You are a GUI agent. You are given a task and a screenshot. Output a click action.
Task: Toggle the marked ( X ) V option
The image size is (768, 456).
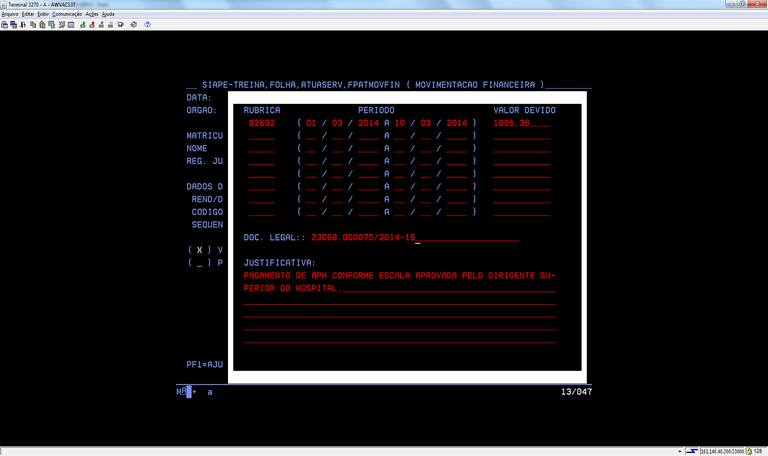click(201, 249)
